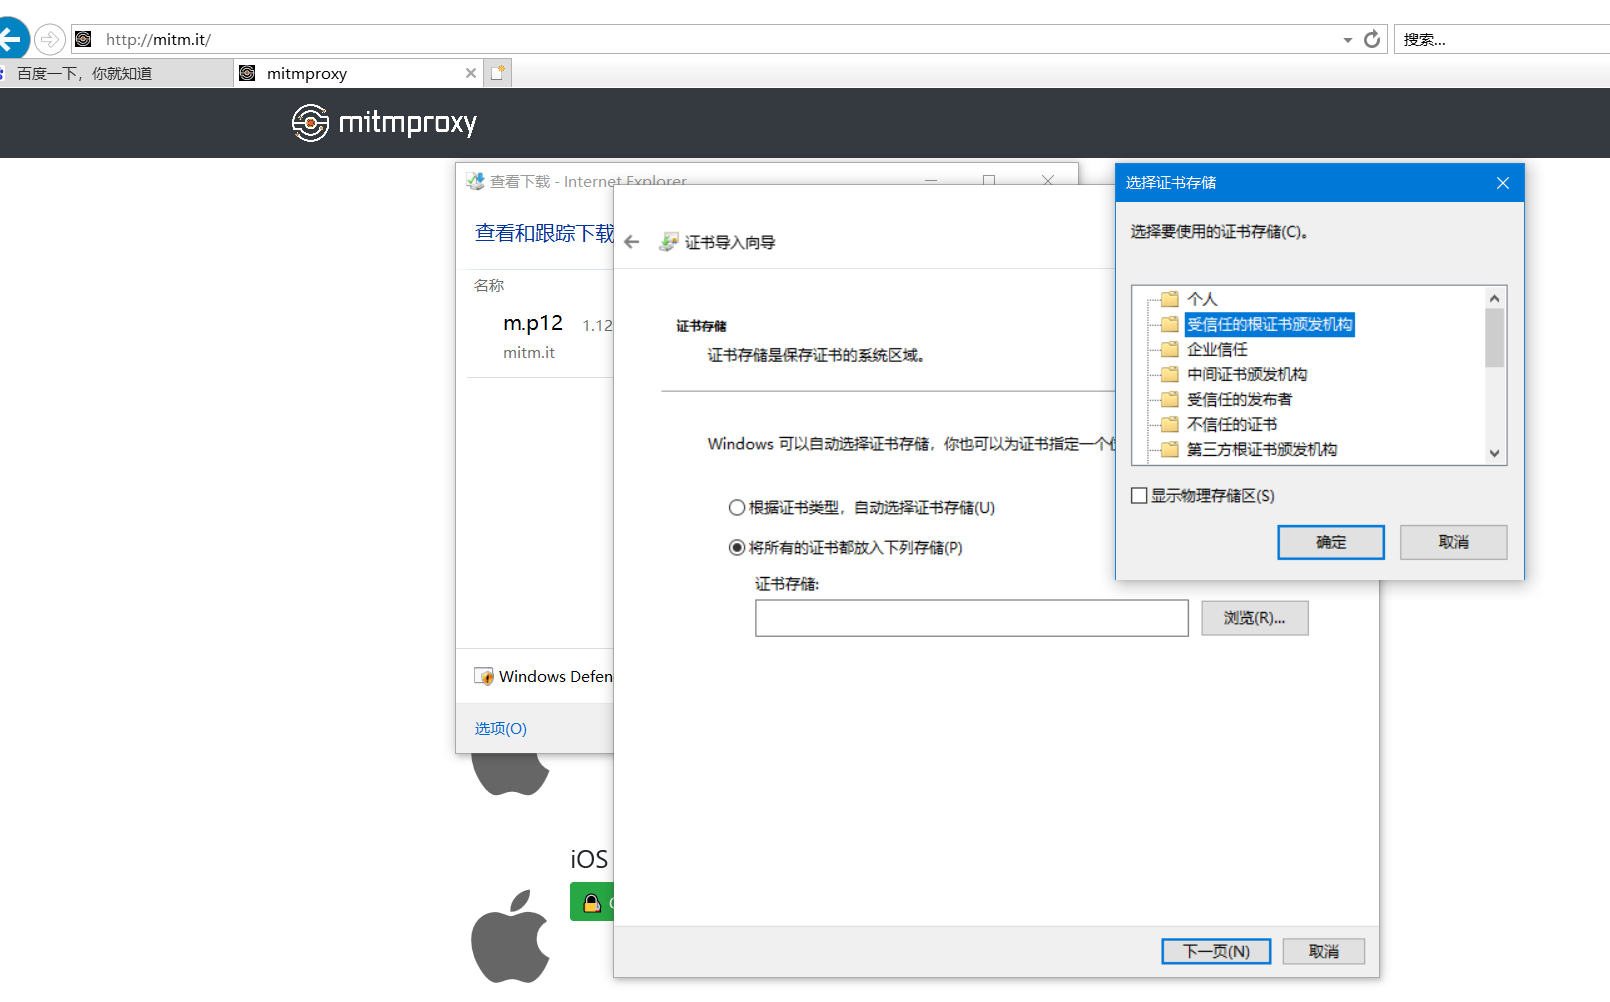Select automatic certificate store option (U)
The height and width of the screenshot is (1002, 1610).
click(x=862, y=508)
